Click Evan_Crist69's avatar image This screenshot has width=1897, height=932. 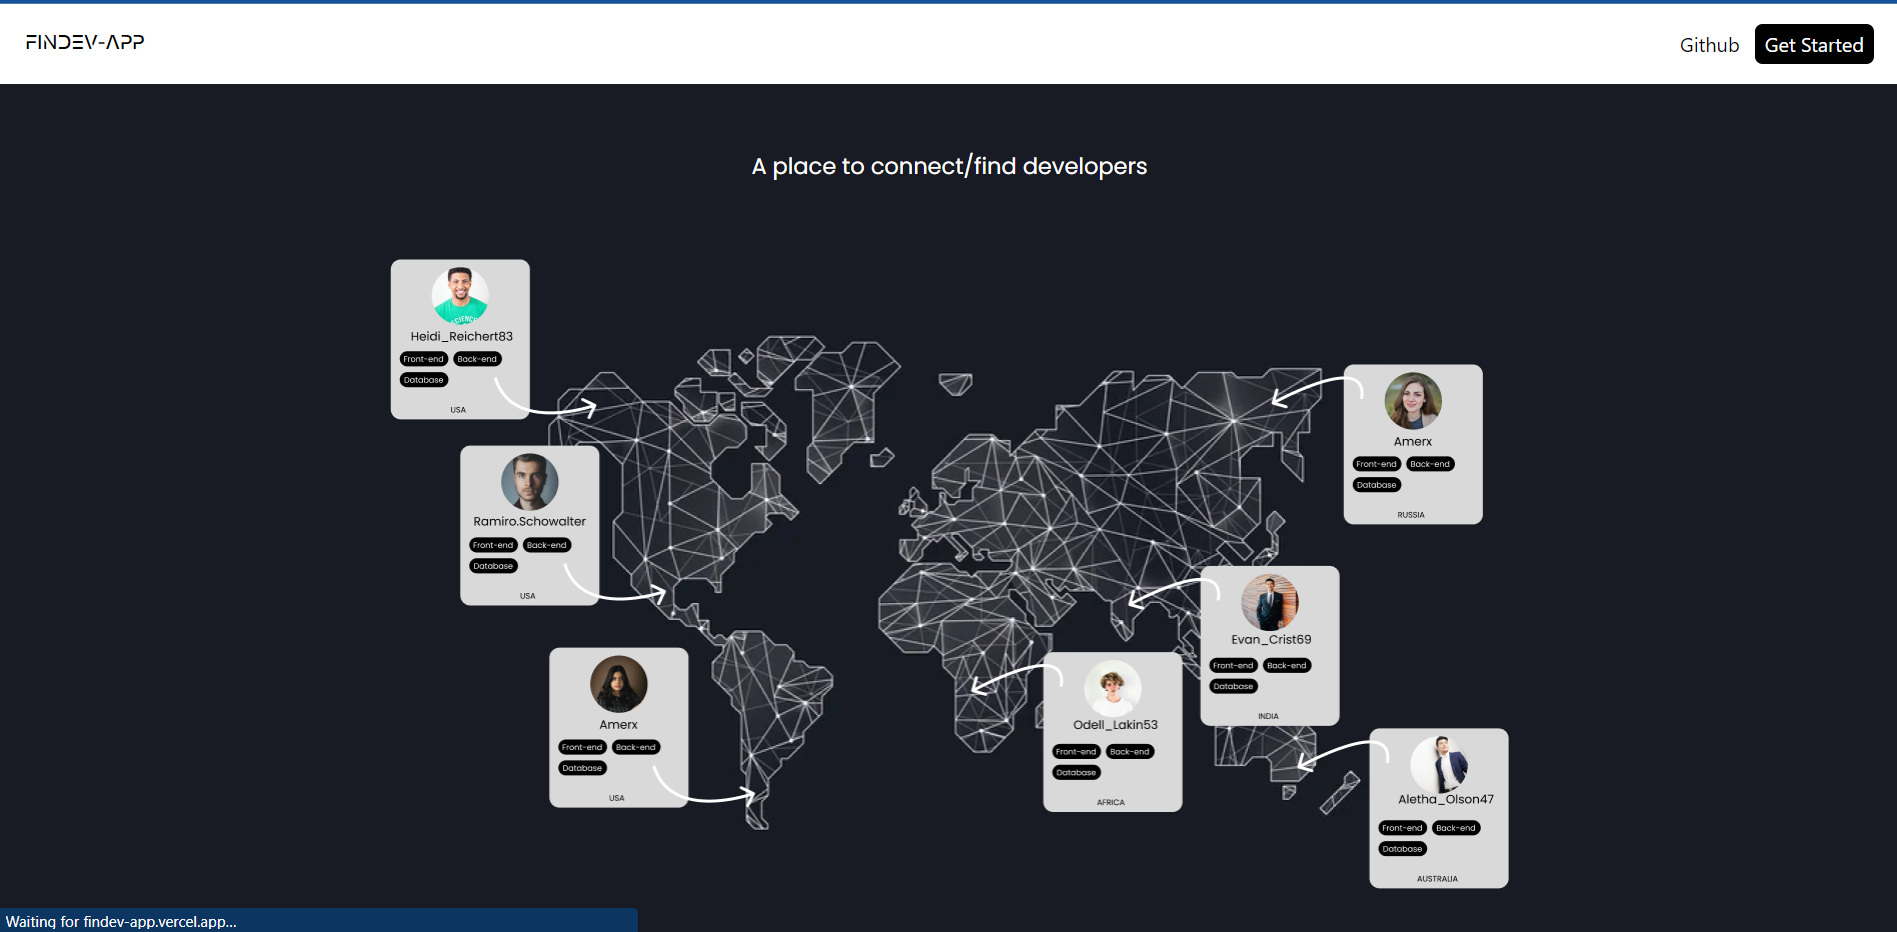pos(1268,601)
